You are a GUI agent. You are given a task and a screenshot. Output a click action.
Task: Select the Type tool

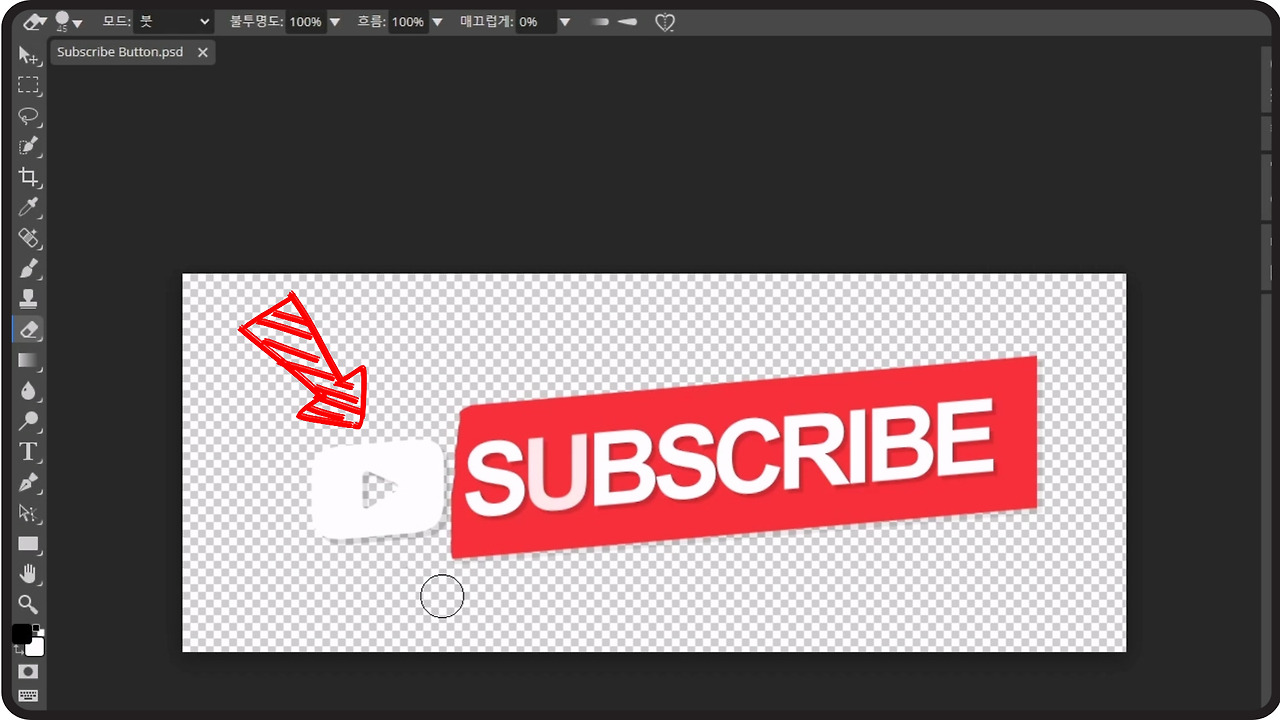point(28,452)
